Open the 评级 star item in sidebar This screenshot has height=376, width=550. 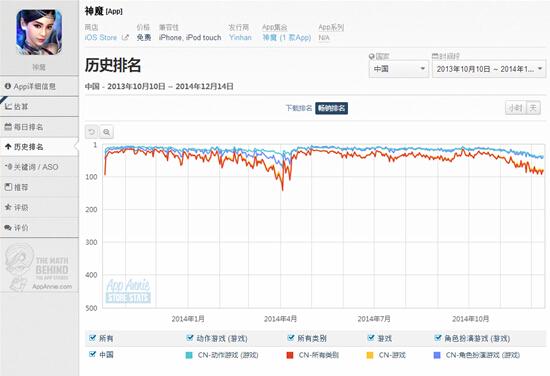click(x=39, y=208)
